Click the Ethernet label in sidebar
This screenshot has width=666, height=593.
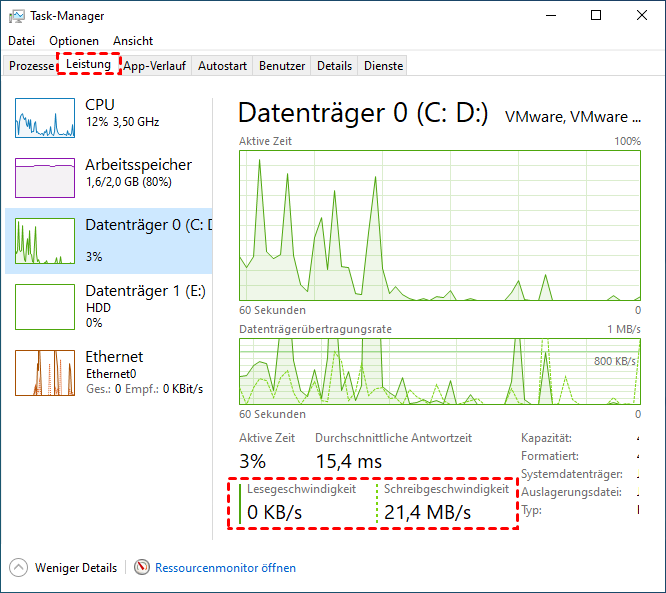coord(114,357)
